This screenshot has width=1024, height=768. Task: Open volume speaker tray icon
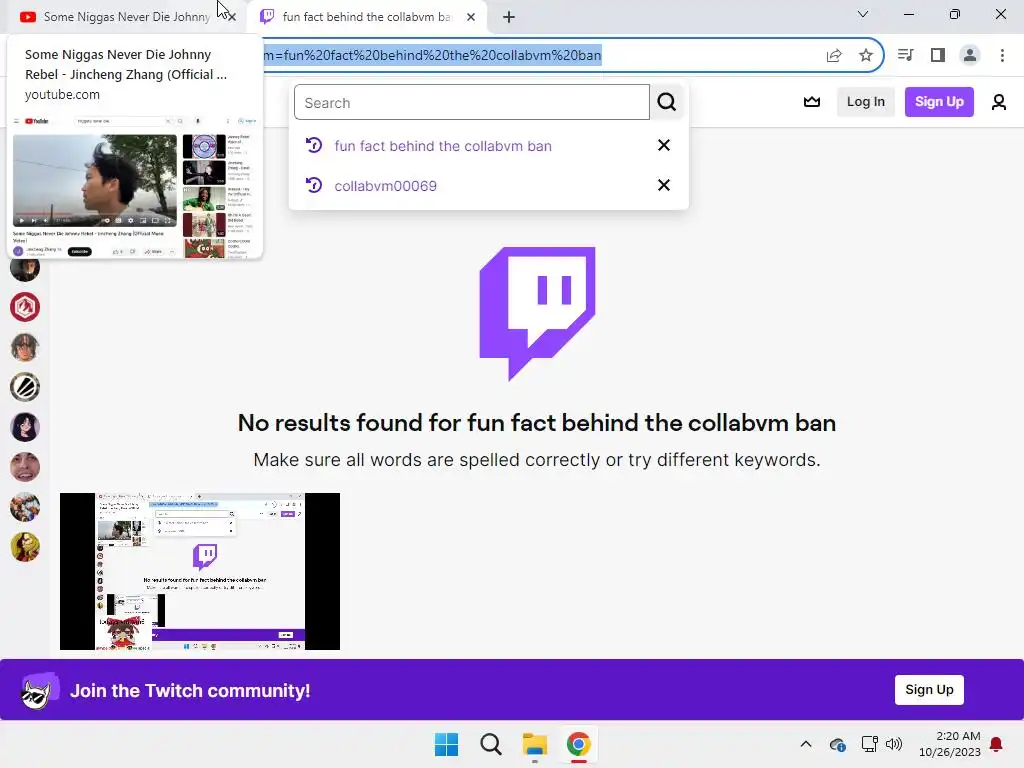(893, 744)
